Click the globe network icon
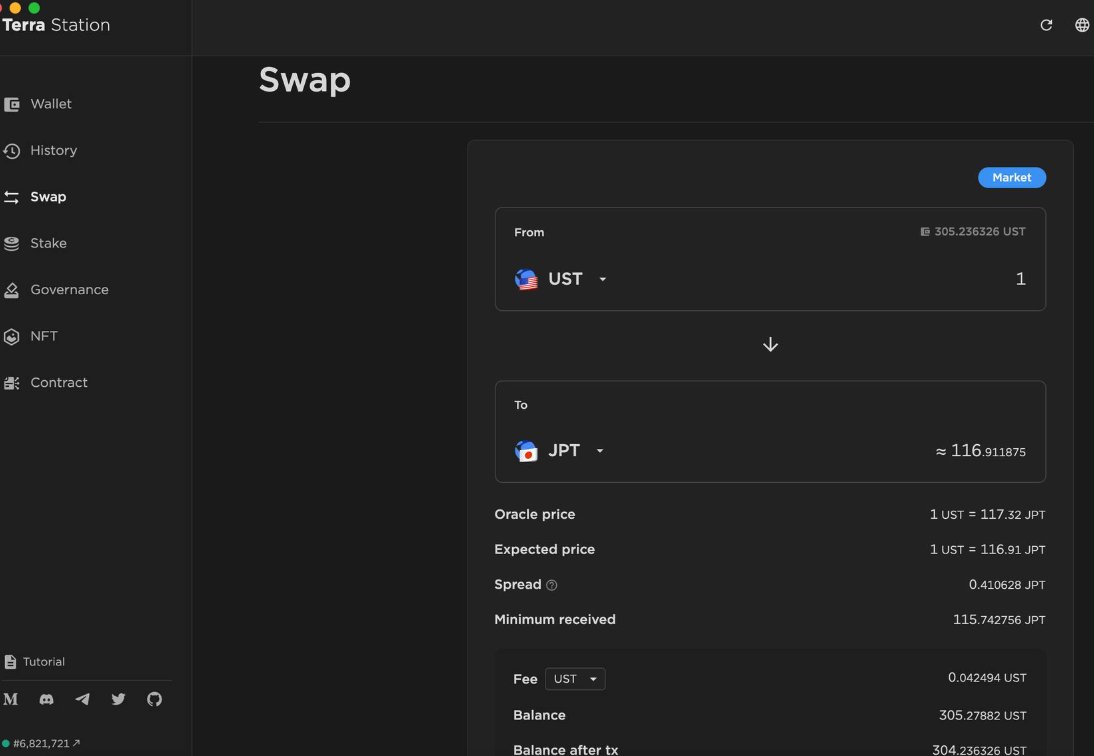 click(x=1081, y=25)
